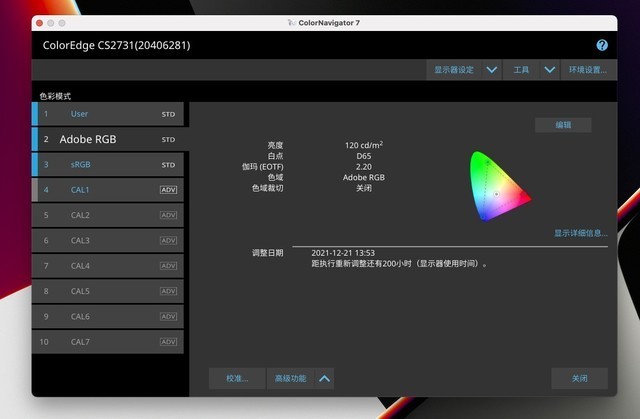
Task: Select color mode 5 CAL2
Action: 108,215
